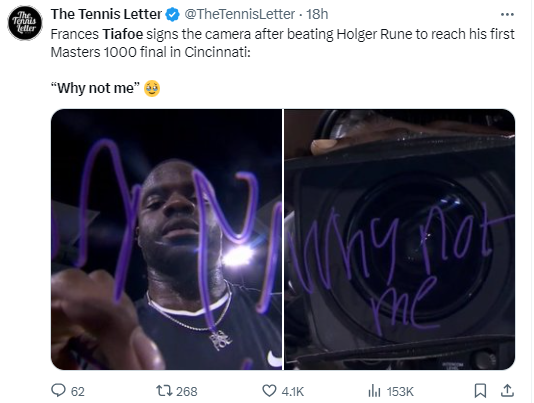Open the reply comment icon
This screenshot has height=403, width=534.
coord(58,390)
